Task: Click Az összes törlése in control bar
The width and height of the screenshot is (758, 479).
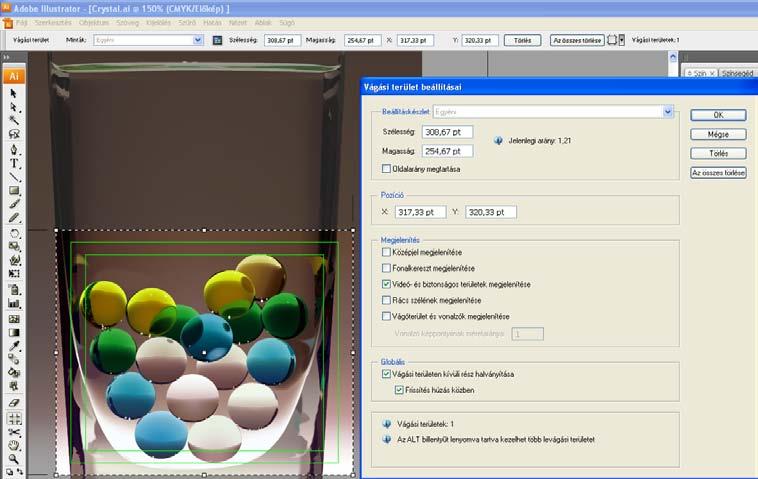Action: pos(577,41)
